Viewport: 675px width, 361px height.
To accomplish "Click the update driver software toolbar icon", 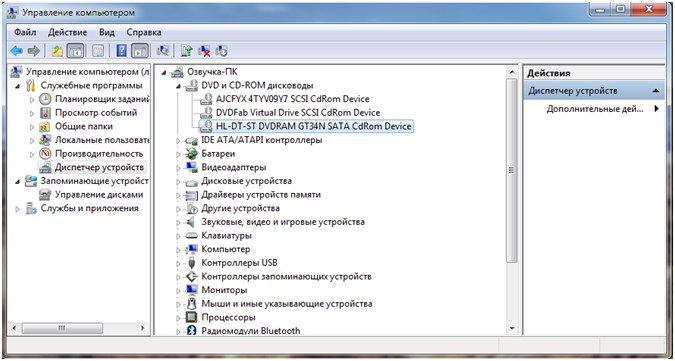I will click(186, 51).
